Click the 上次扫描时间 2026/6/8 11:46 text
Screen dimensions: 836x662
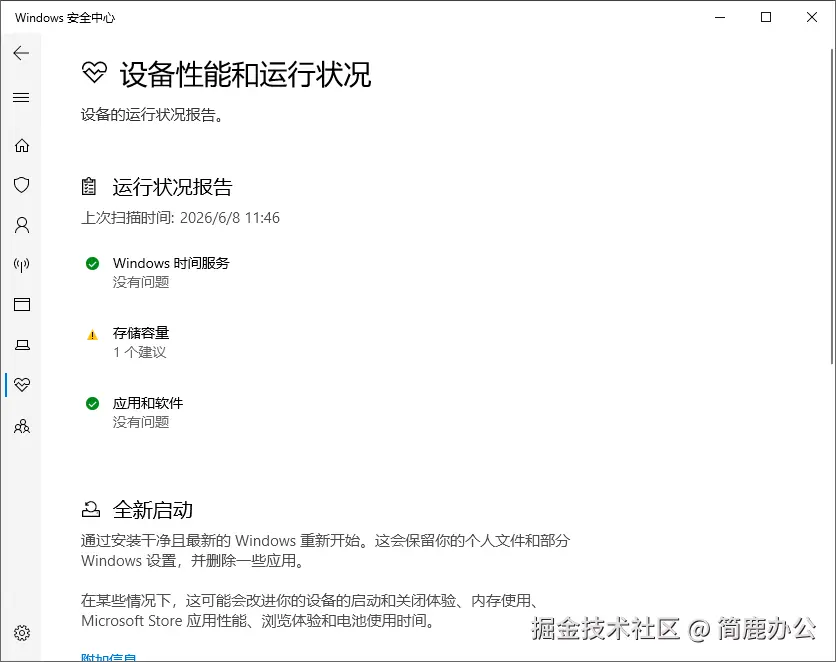tap(180, 217)
